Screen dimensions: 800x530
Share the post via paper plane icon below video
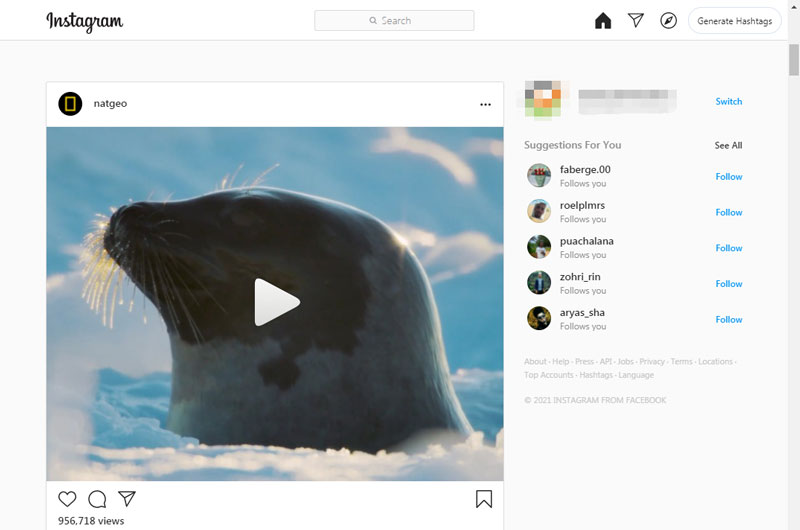pyautogui.click(x=127, y=498)
